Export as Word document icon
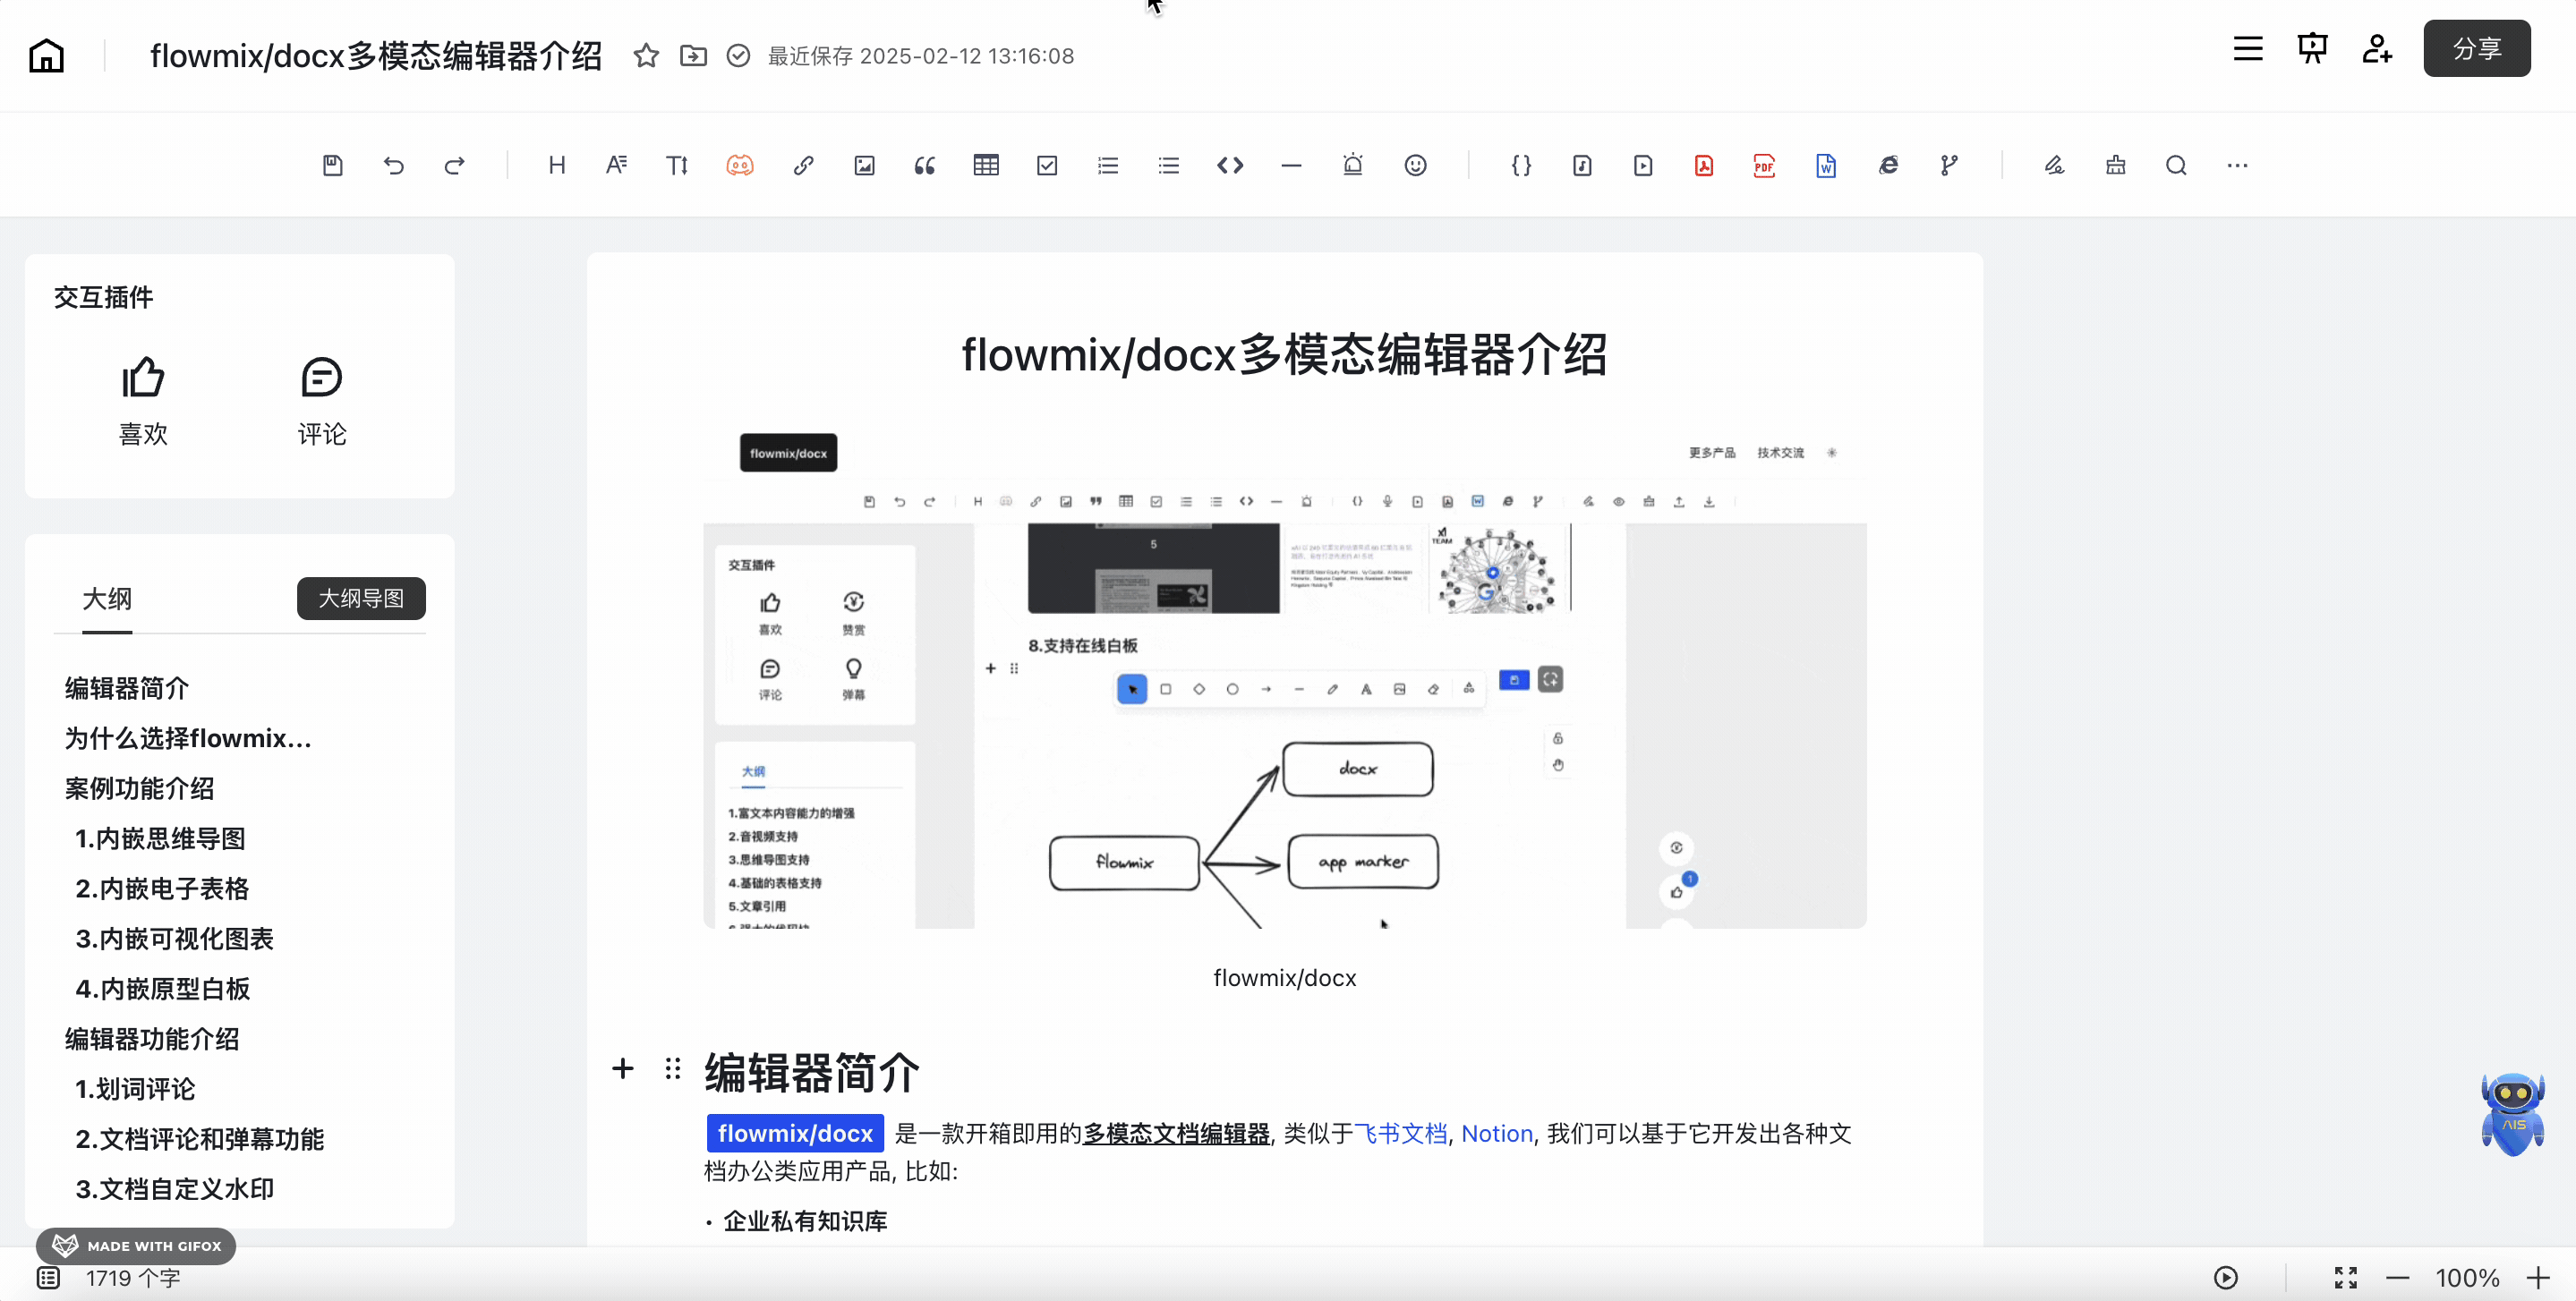 tap(1826, 165)
